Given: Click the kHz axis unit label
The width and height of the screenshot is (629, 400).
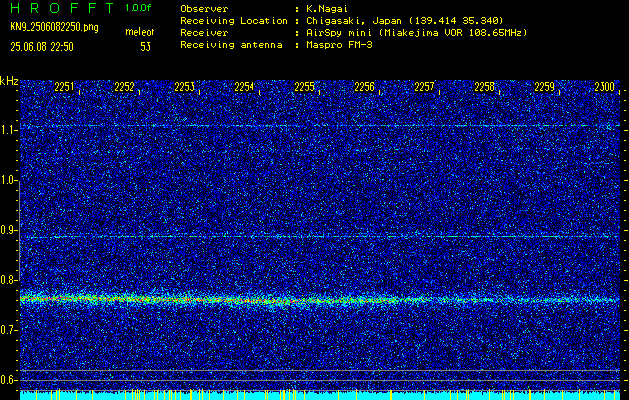Looking at the screenshot, I should (x=9, y=81).
